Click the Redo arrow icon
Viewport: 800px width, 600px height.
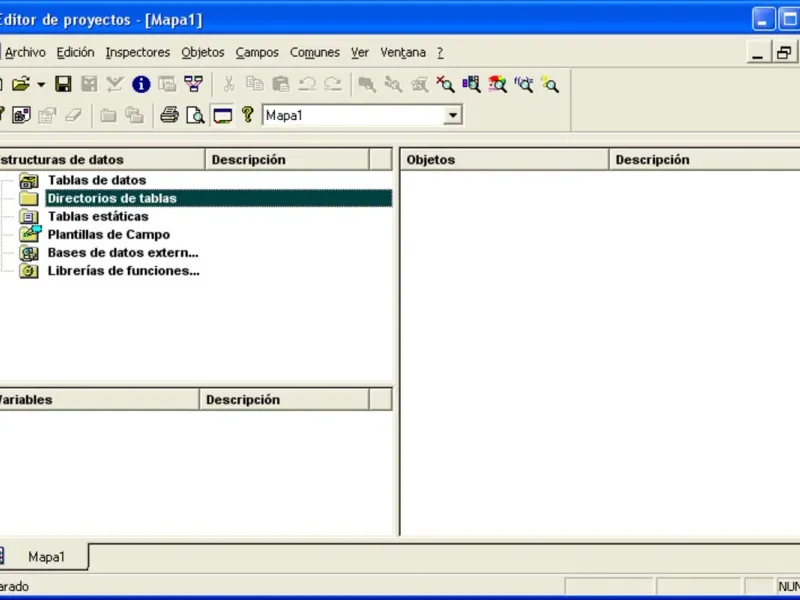[x=333, y=84]
